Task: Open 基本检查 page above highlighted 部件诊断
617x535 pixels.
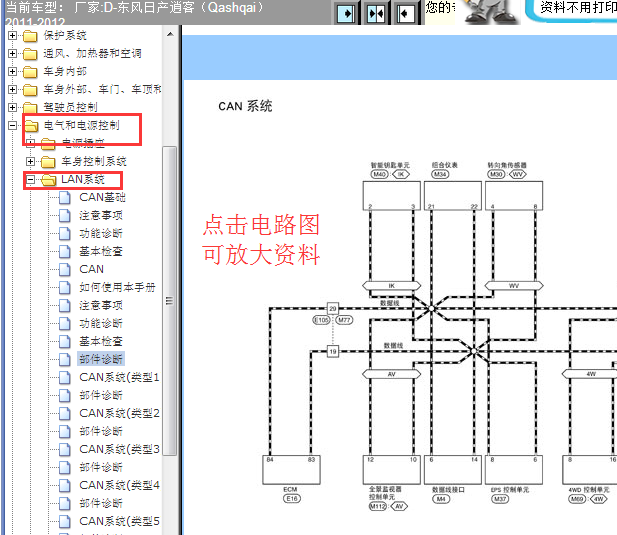Action: [101, 341]
